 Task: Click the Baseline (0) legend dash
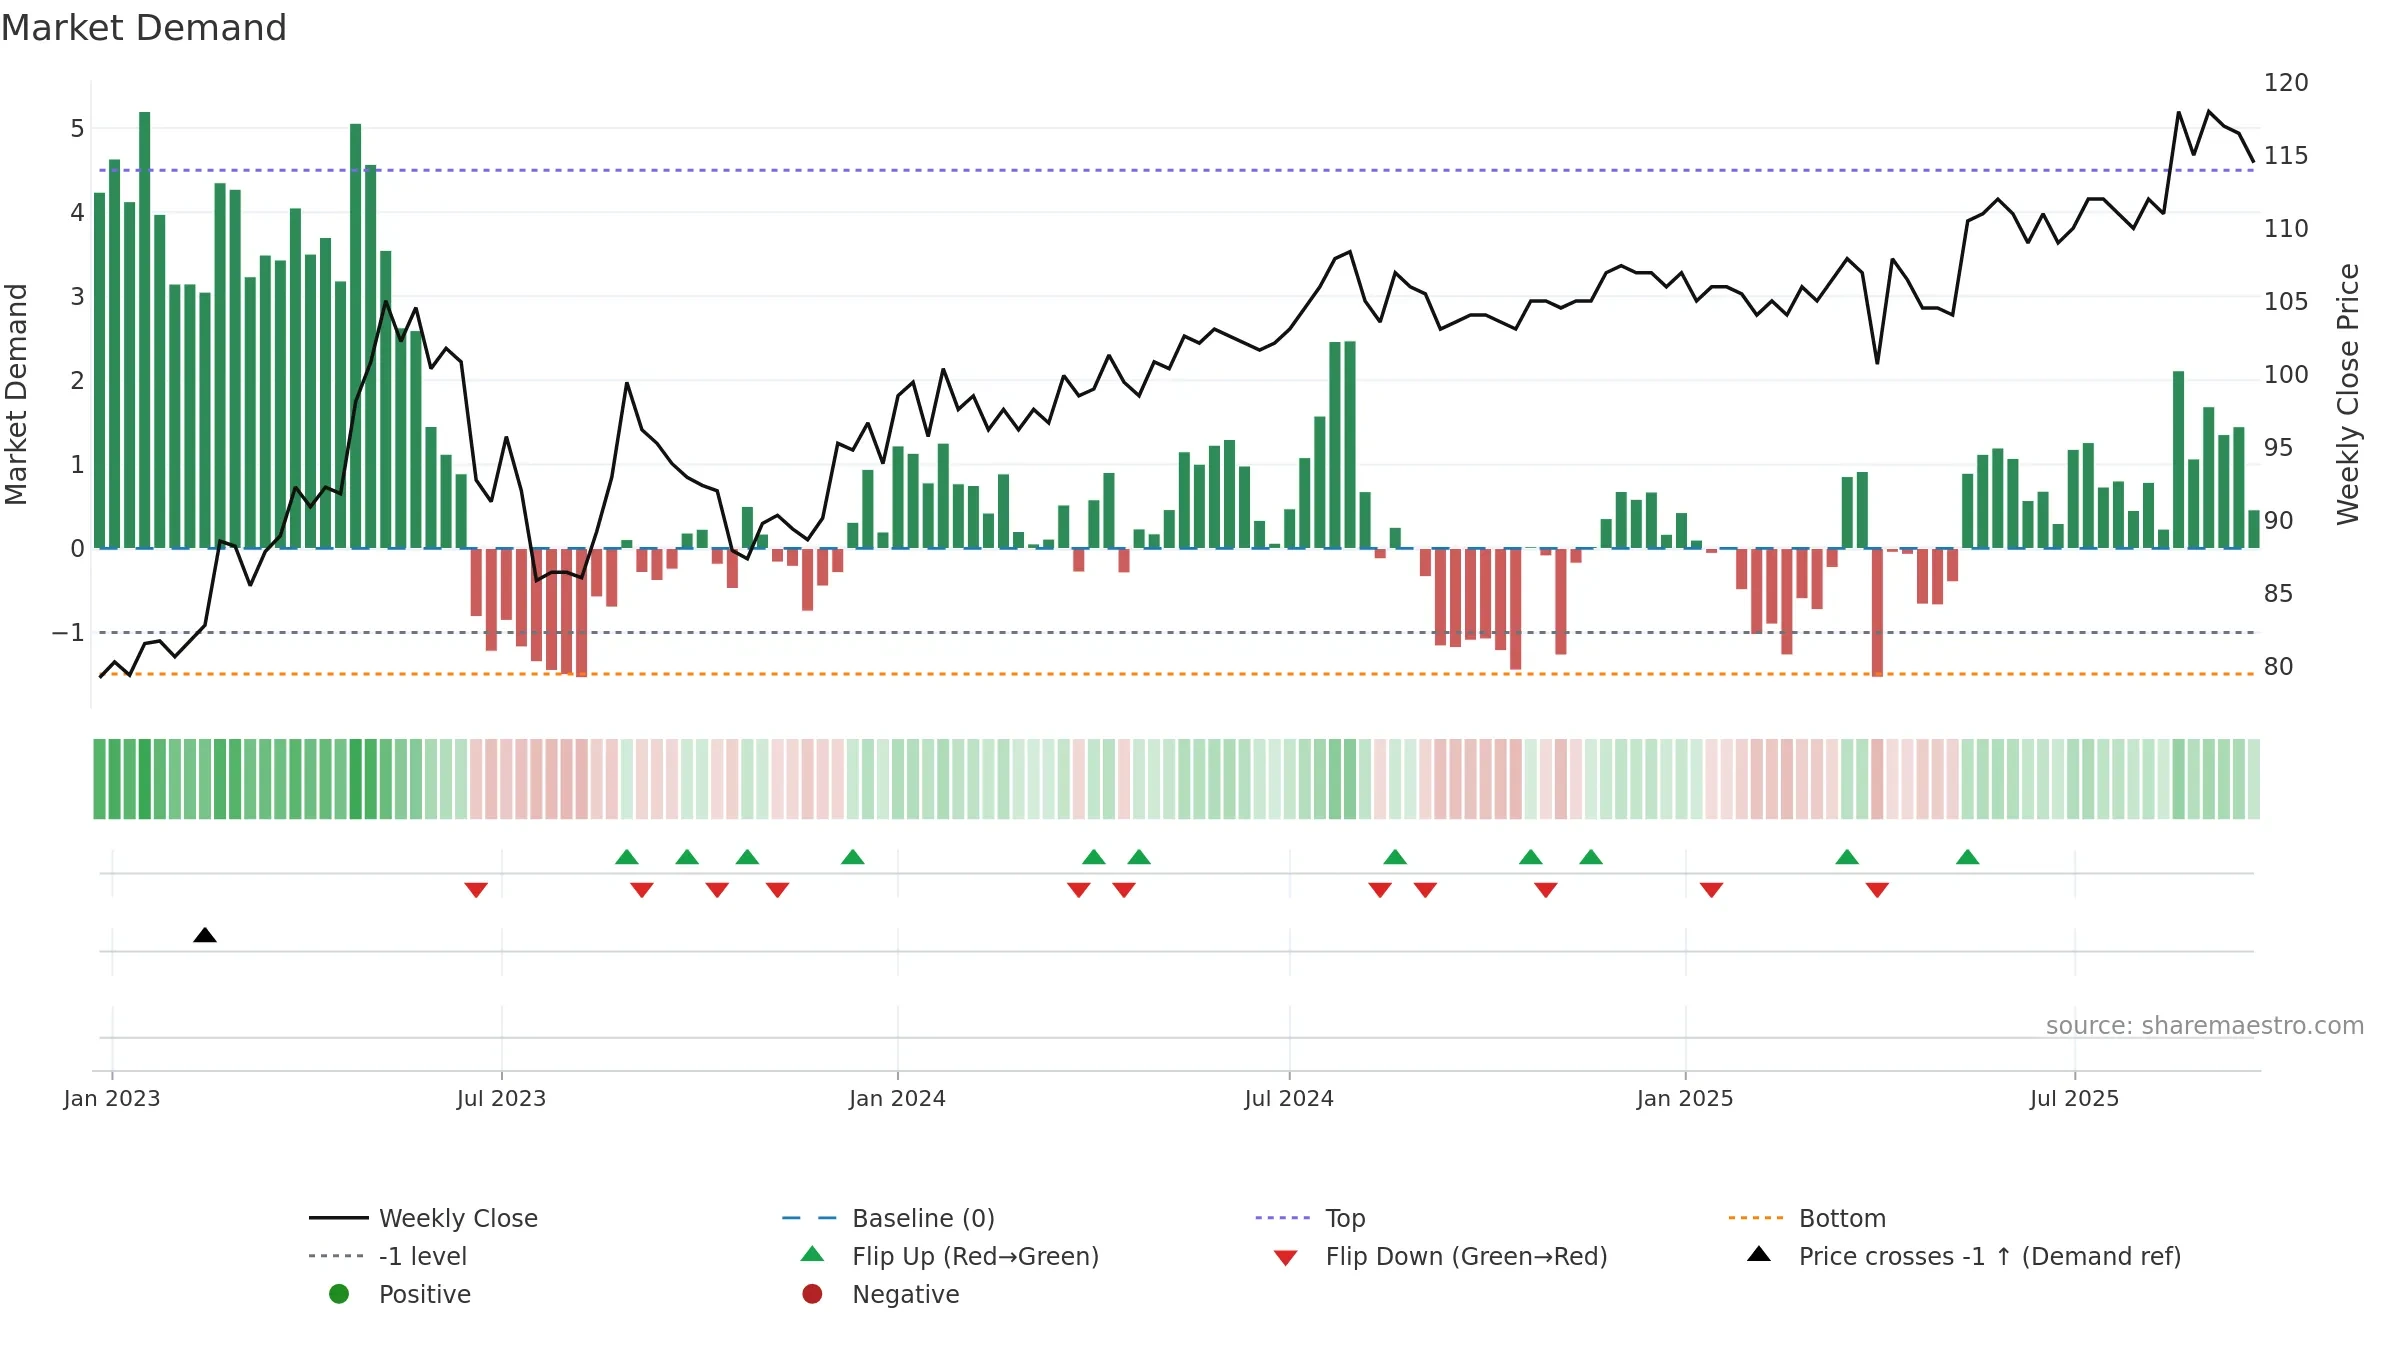809,1218
